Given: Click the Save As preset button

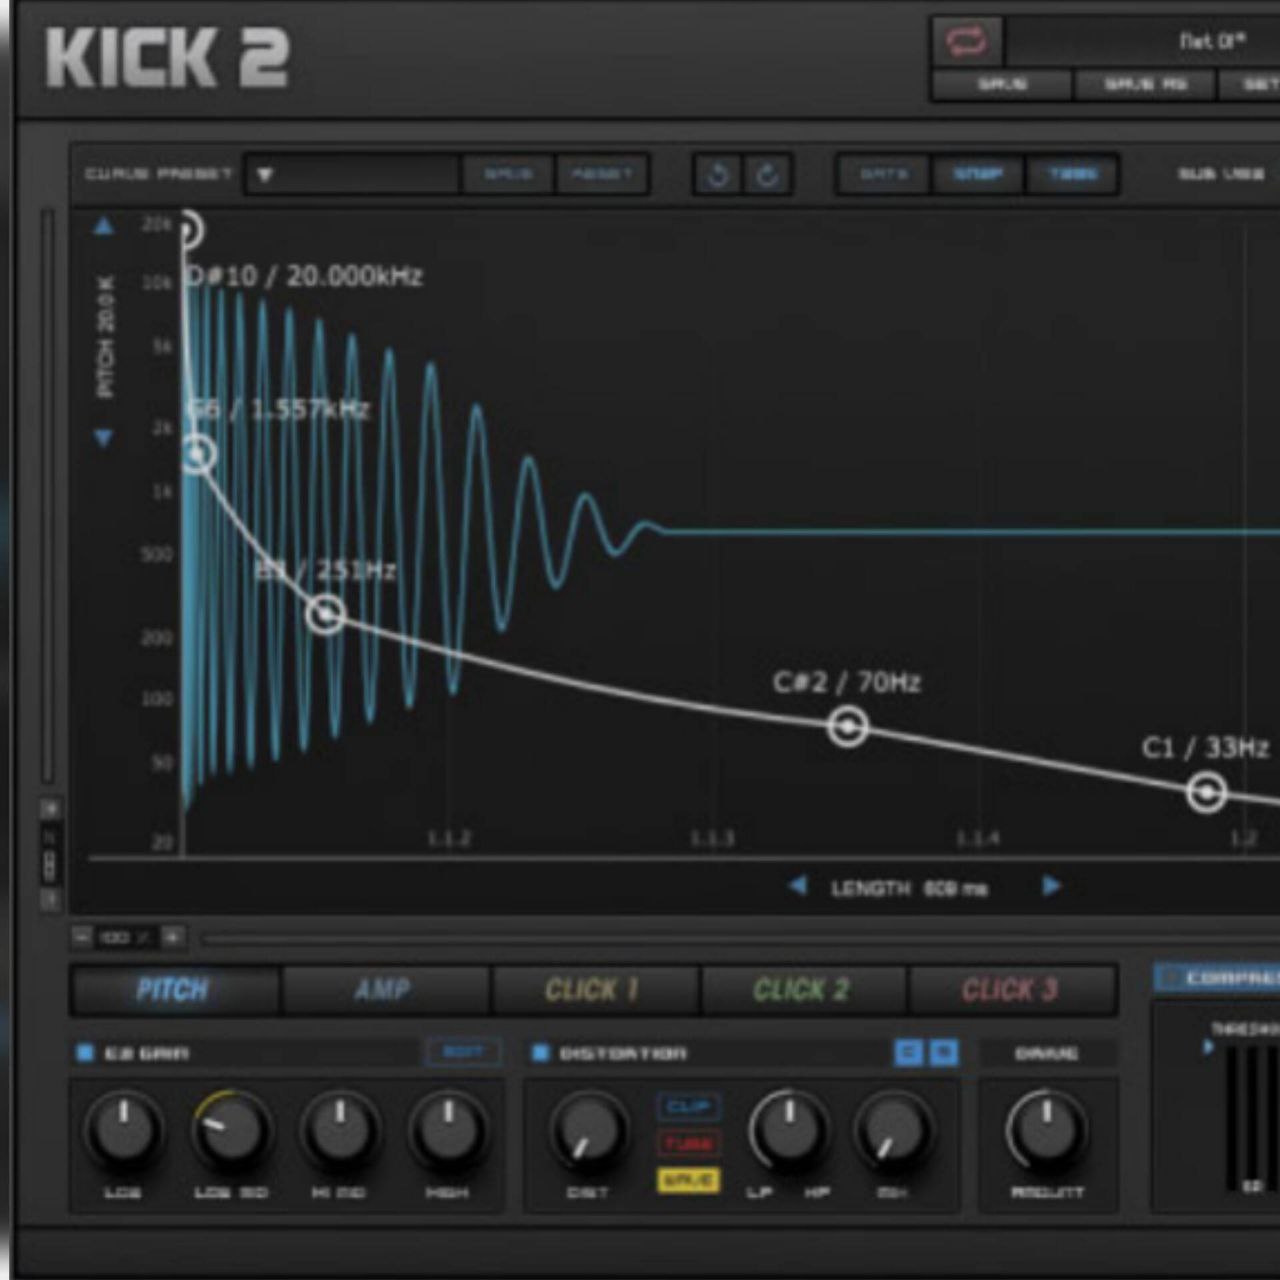Looking at the screenshot, I should coord(1145,85).
